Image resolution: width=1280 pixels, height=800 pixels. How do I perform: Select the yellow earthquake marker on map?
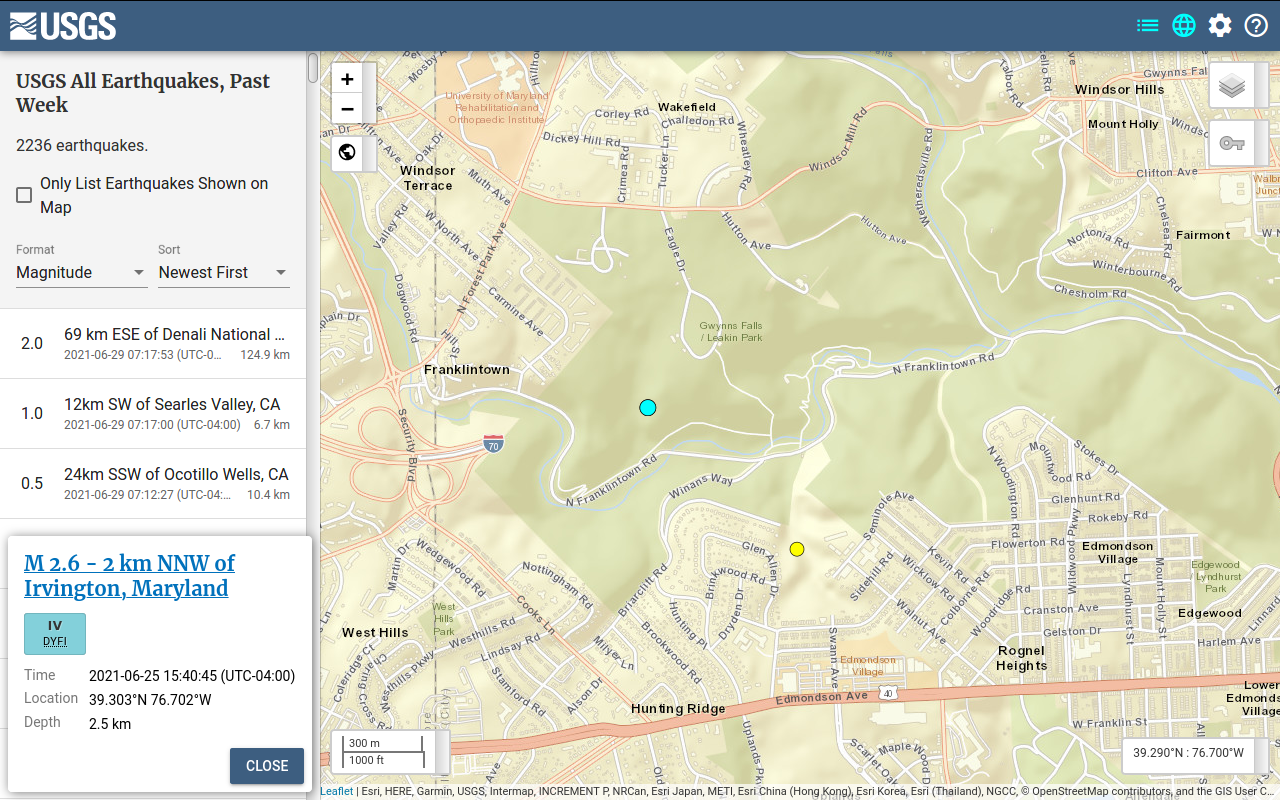[x=797, y=549]
